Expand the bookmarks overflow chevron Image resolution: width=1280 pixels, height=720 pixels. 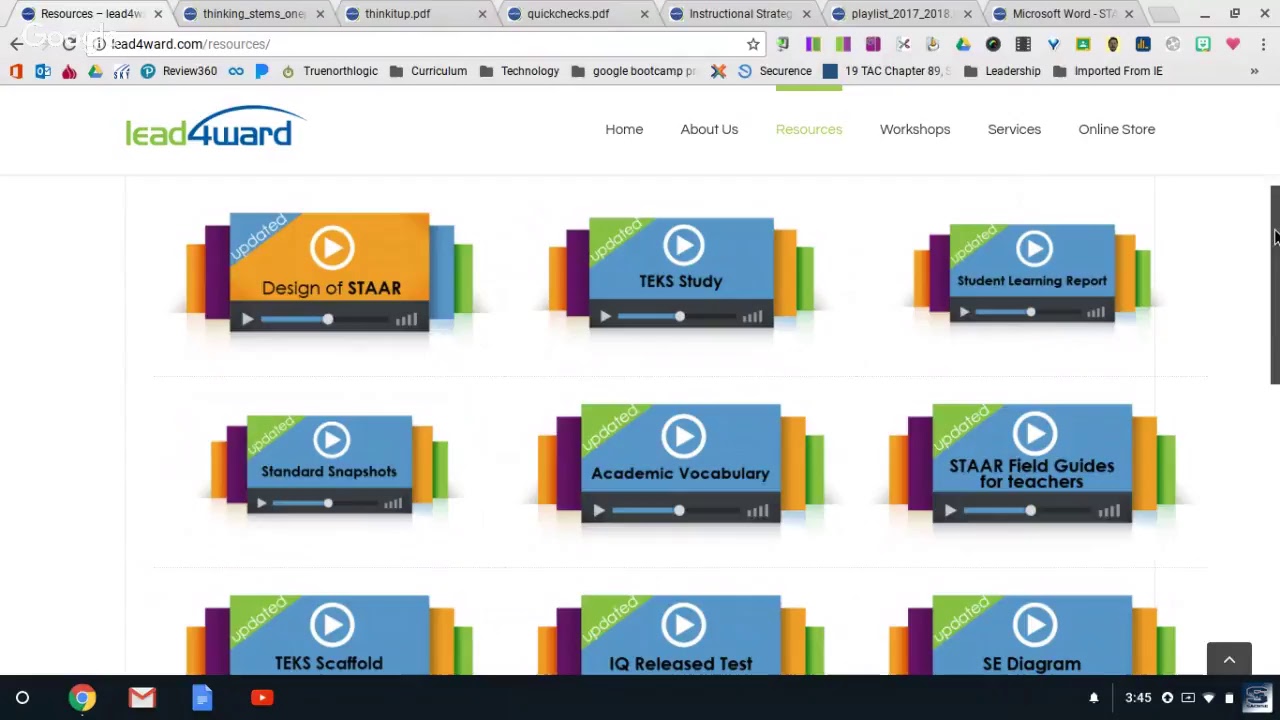click(1254, 71)
